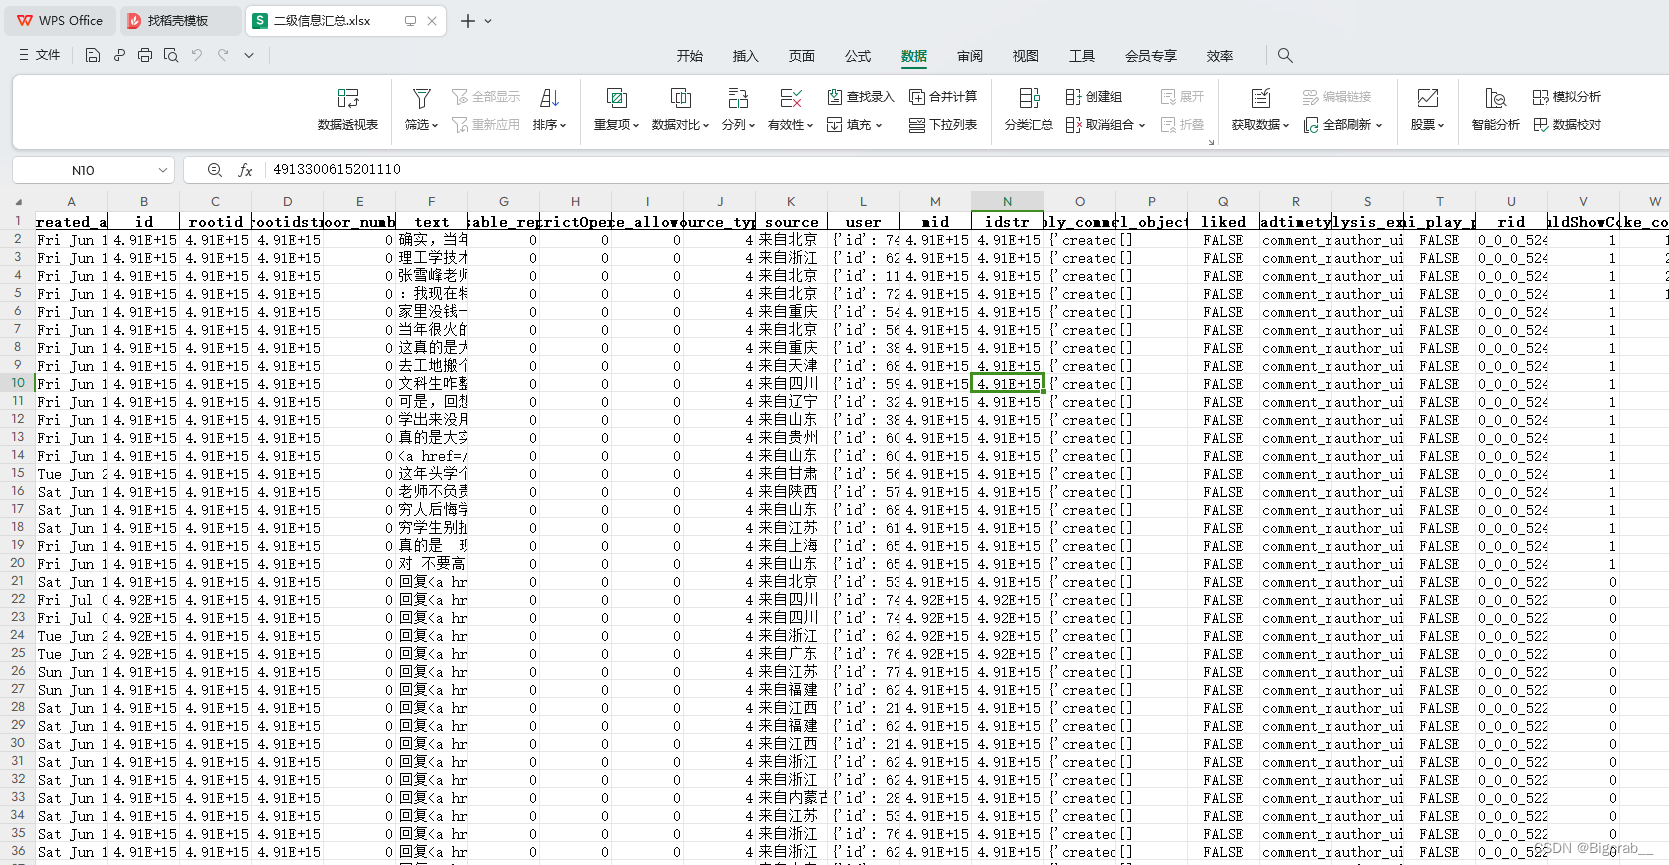1669x865 pixels.
Task: Click the 创建组 create group button
Action: pyautogui.click(x=1094, y=97)
